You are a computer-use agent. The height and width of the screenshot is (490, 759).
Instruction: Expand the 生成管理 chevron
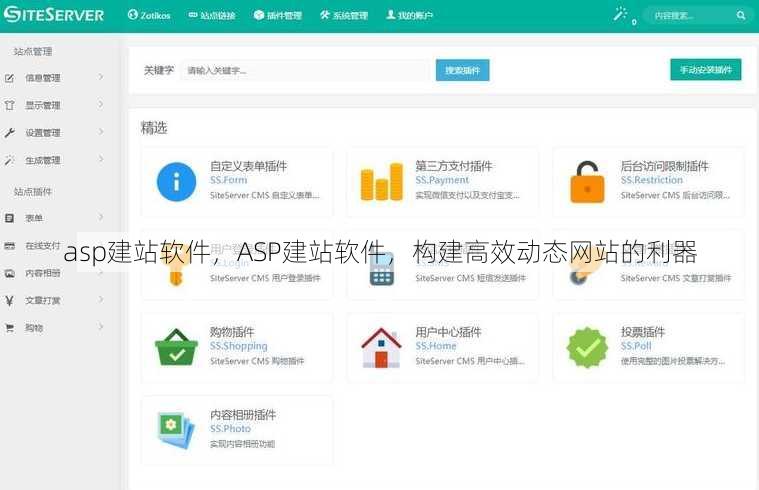[101, 159]
